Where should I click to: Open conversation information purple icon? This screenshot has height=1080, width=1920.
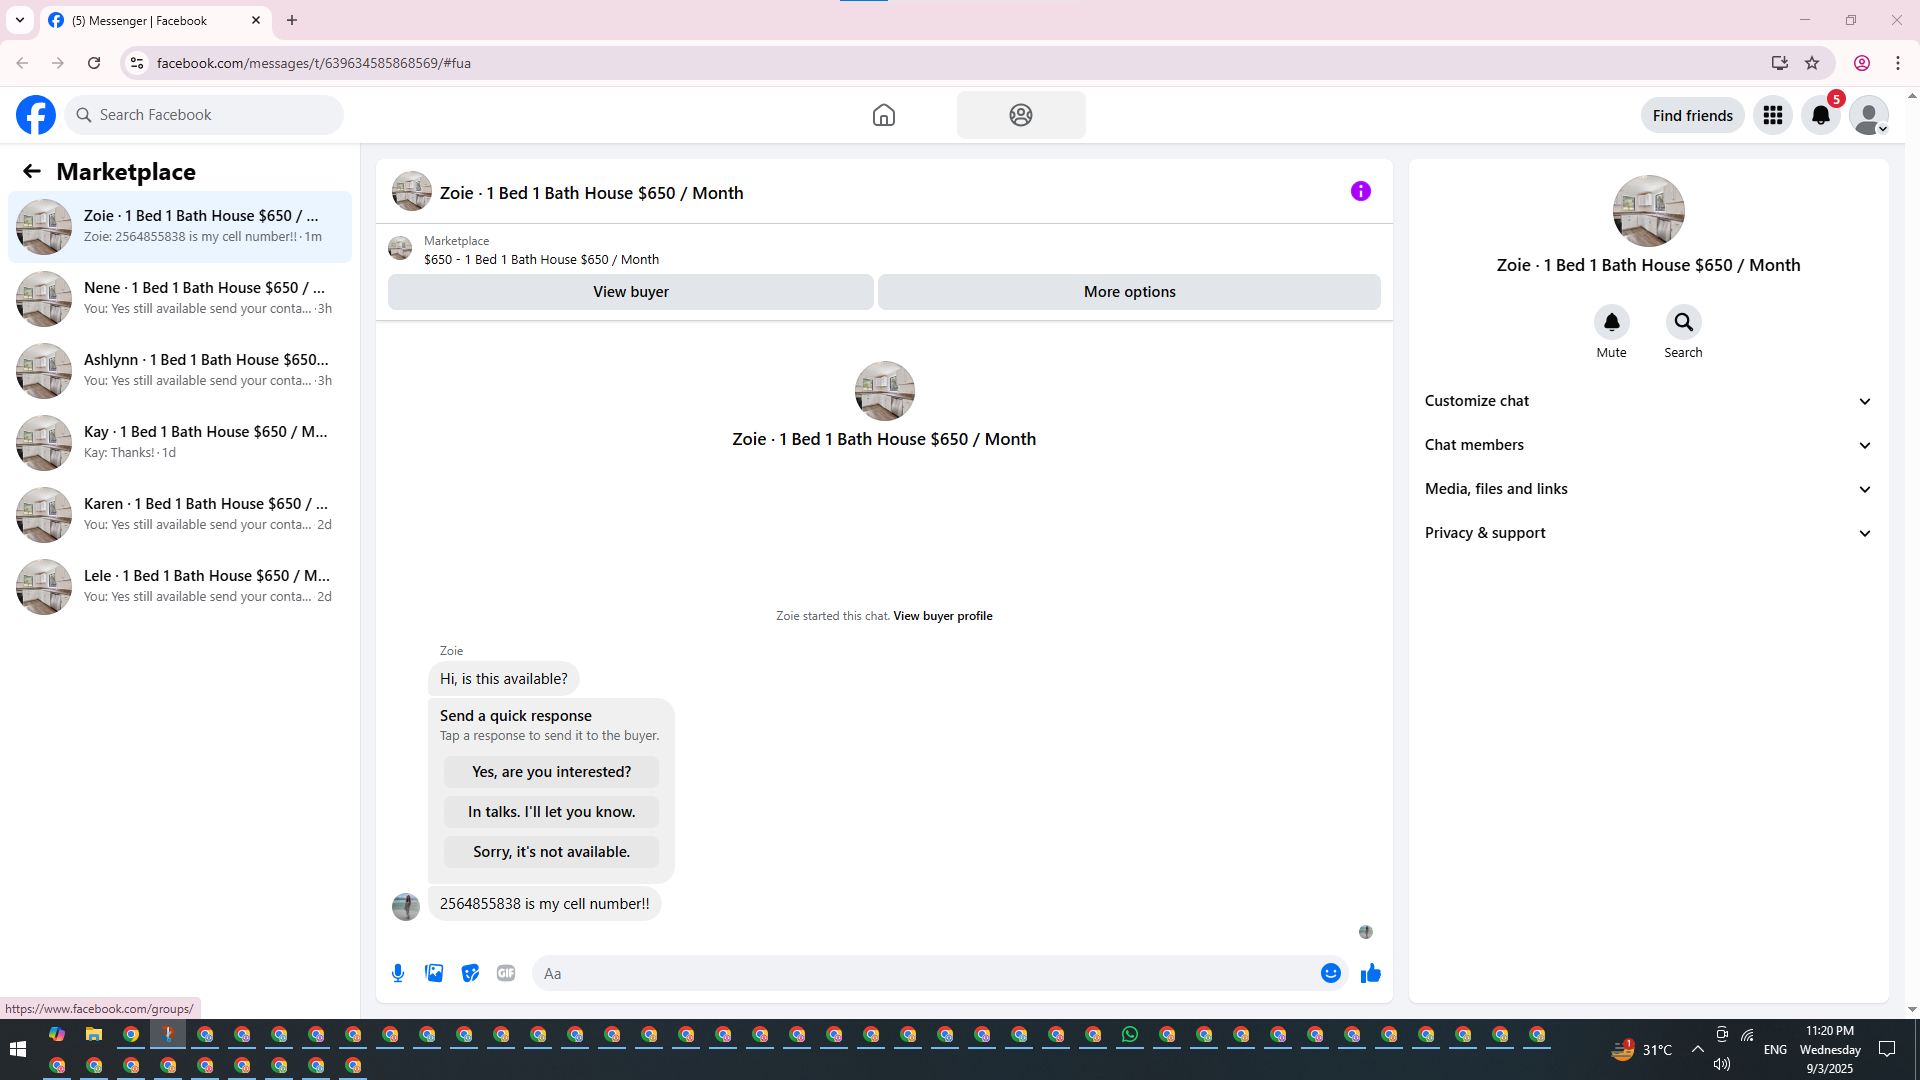[1361, 191]
